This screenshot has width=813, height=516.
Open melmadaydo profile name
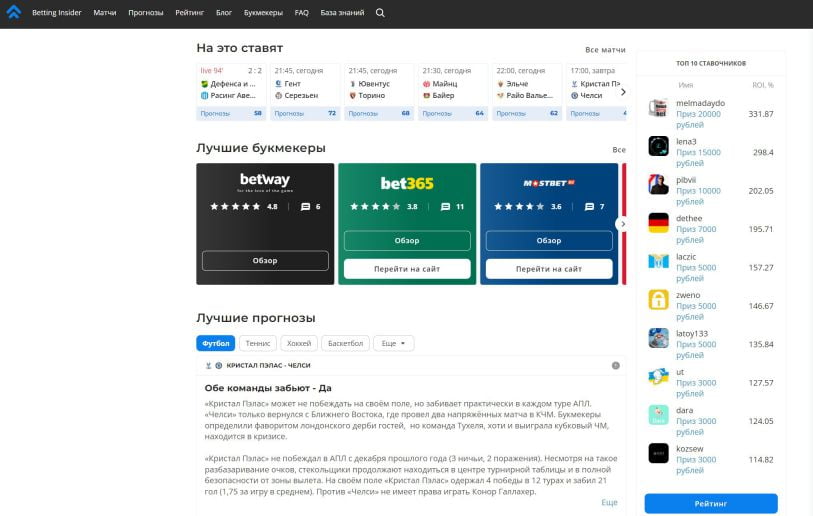[x=700, y=103]
